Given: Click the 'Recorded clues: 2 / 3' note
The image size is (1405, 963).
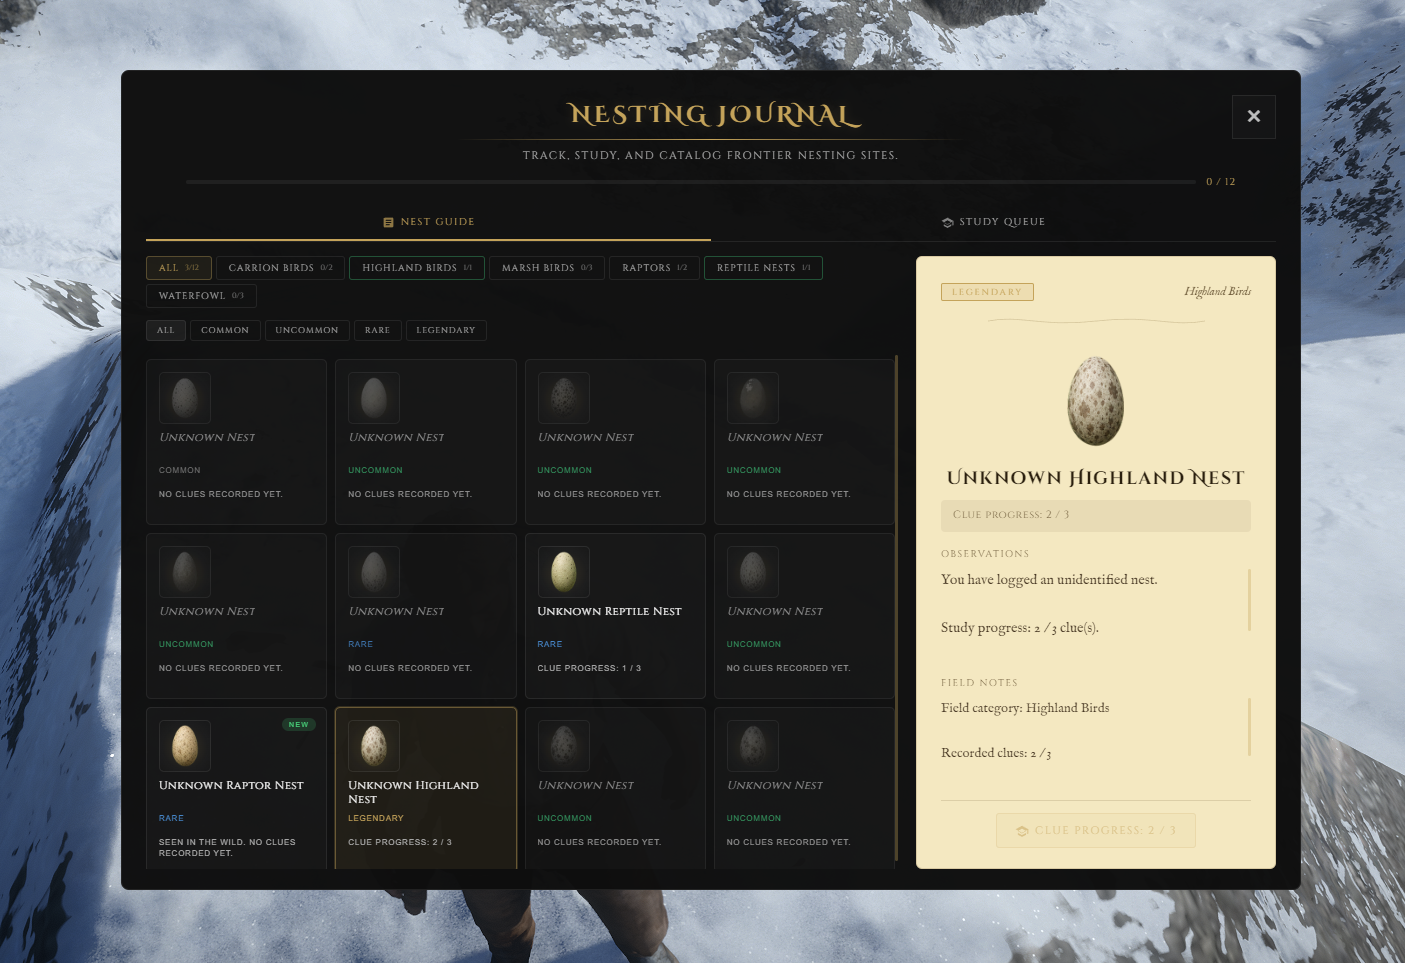Looking at the screenshot, I should [x=996, y=753].
